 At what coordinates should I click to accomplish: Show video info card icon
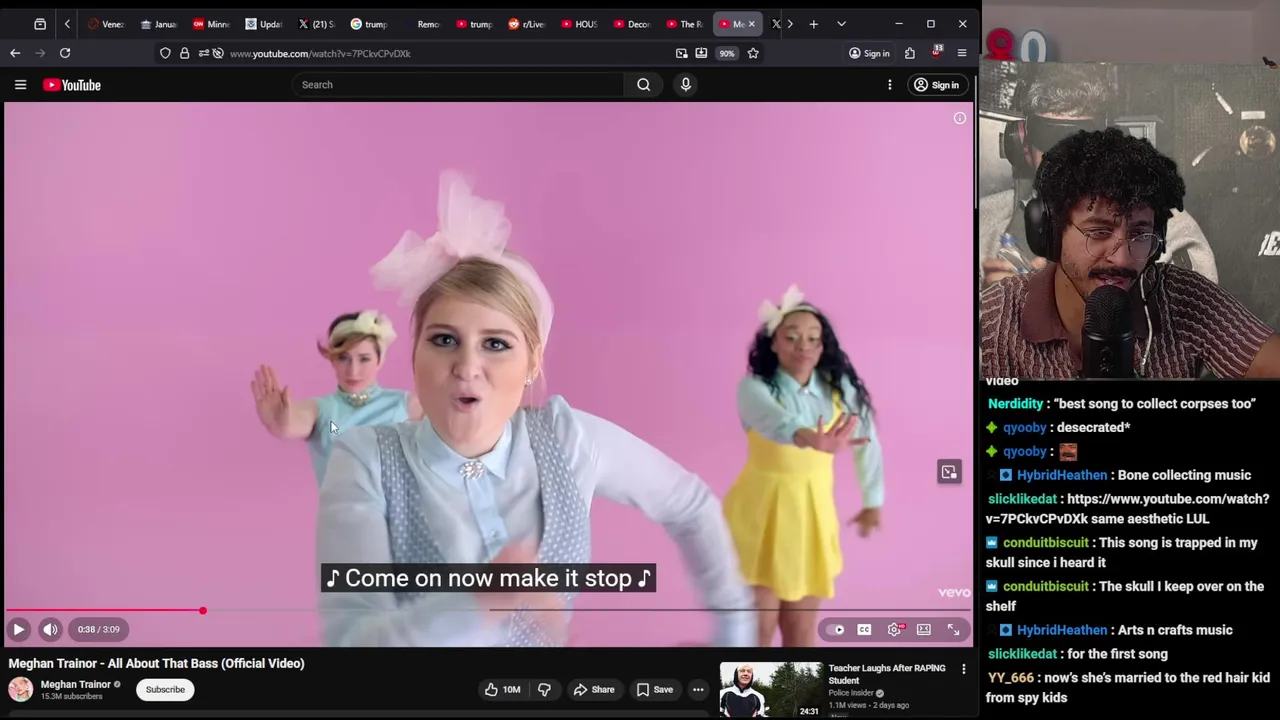click(960, 118)
